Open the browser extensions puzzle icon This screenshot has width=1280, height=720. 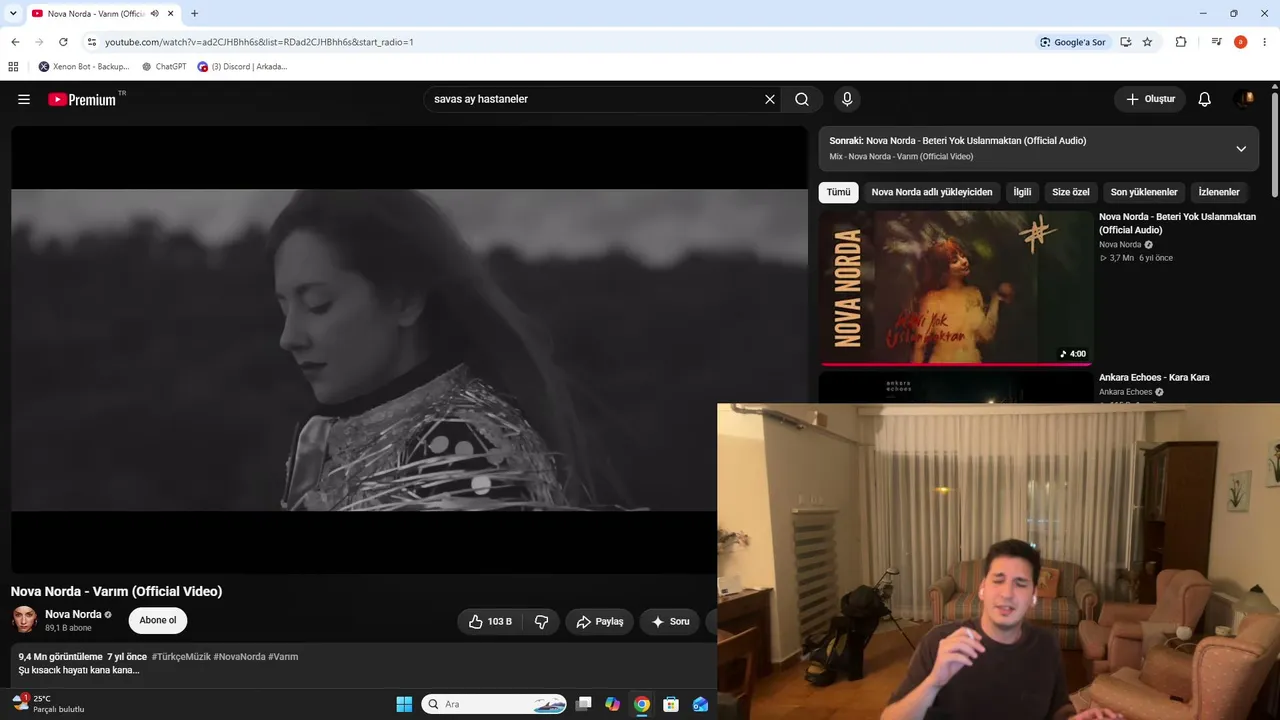[x=1181, y=42]
